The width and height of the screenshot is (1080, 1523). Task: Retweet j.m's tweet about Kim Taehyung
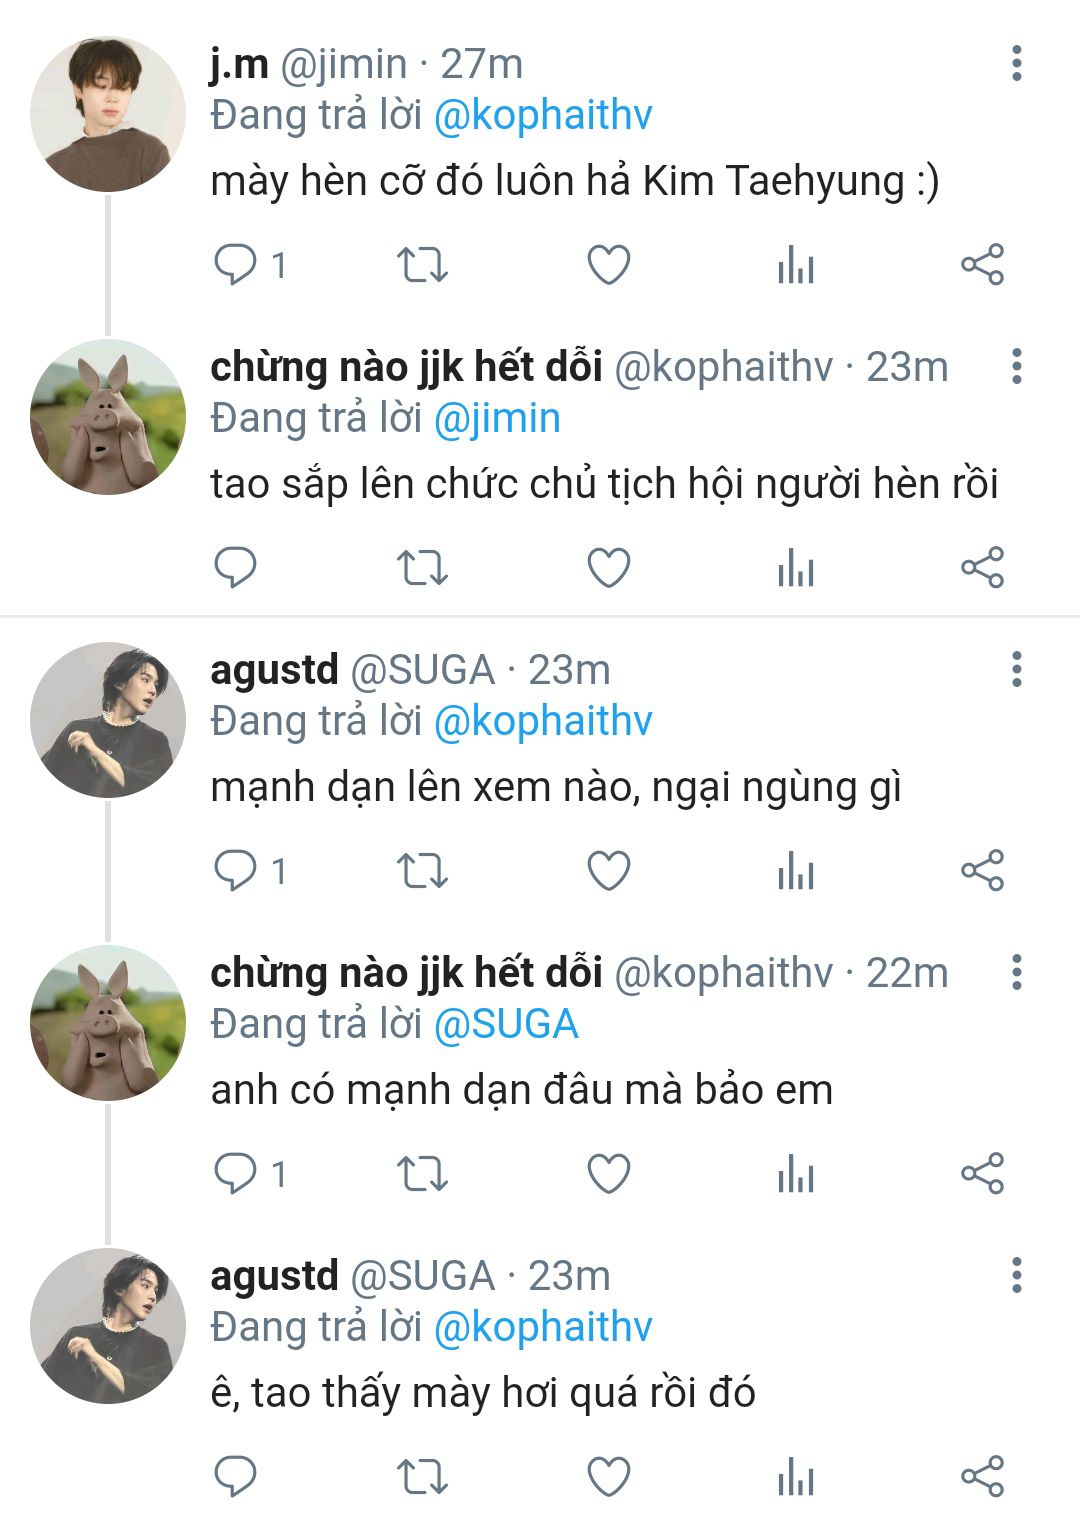422,265
